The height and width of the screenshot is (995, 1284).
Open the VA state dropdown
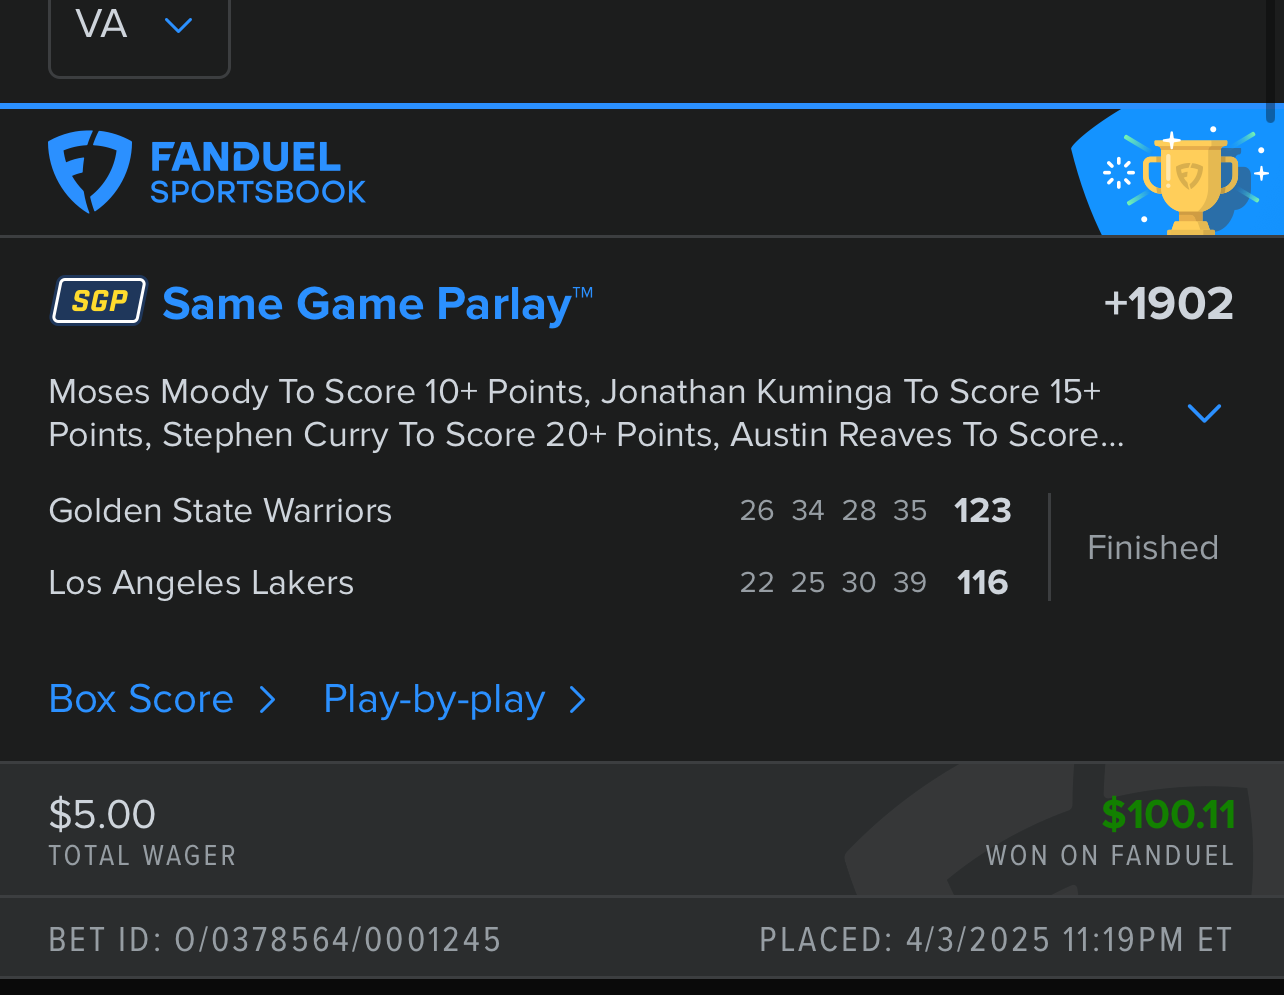(x=139, y=27)
